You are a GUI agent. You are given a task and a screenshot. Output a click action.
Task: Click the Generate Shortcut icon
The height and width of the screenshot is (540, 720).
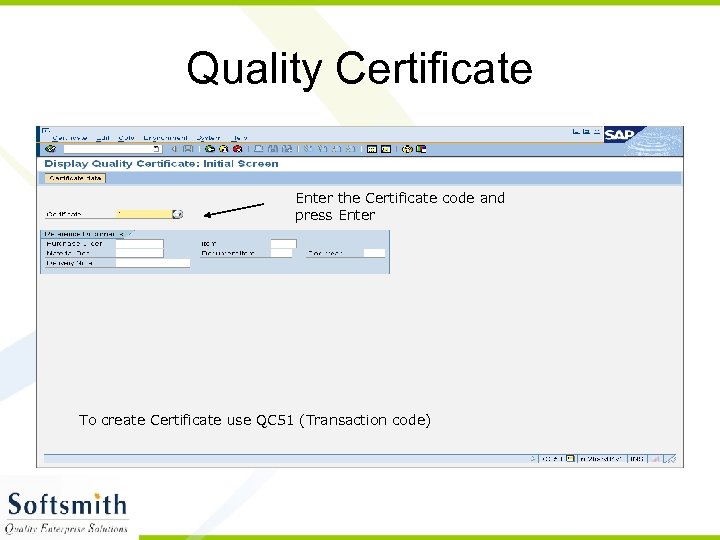pyautogui.click(x=386, y=149)
